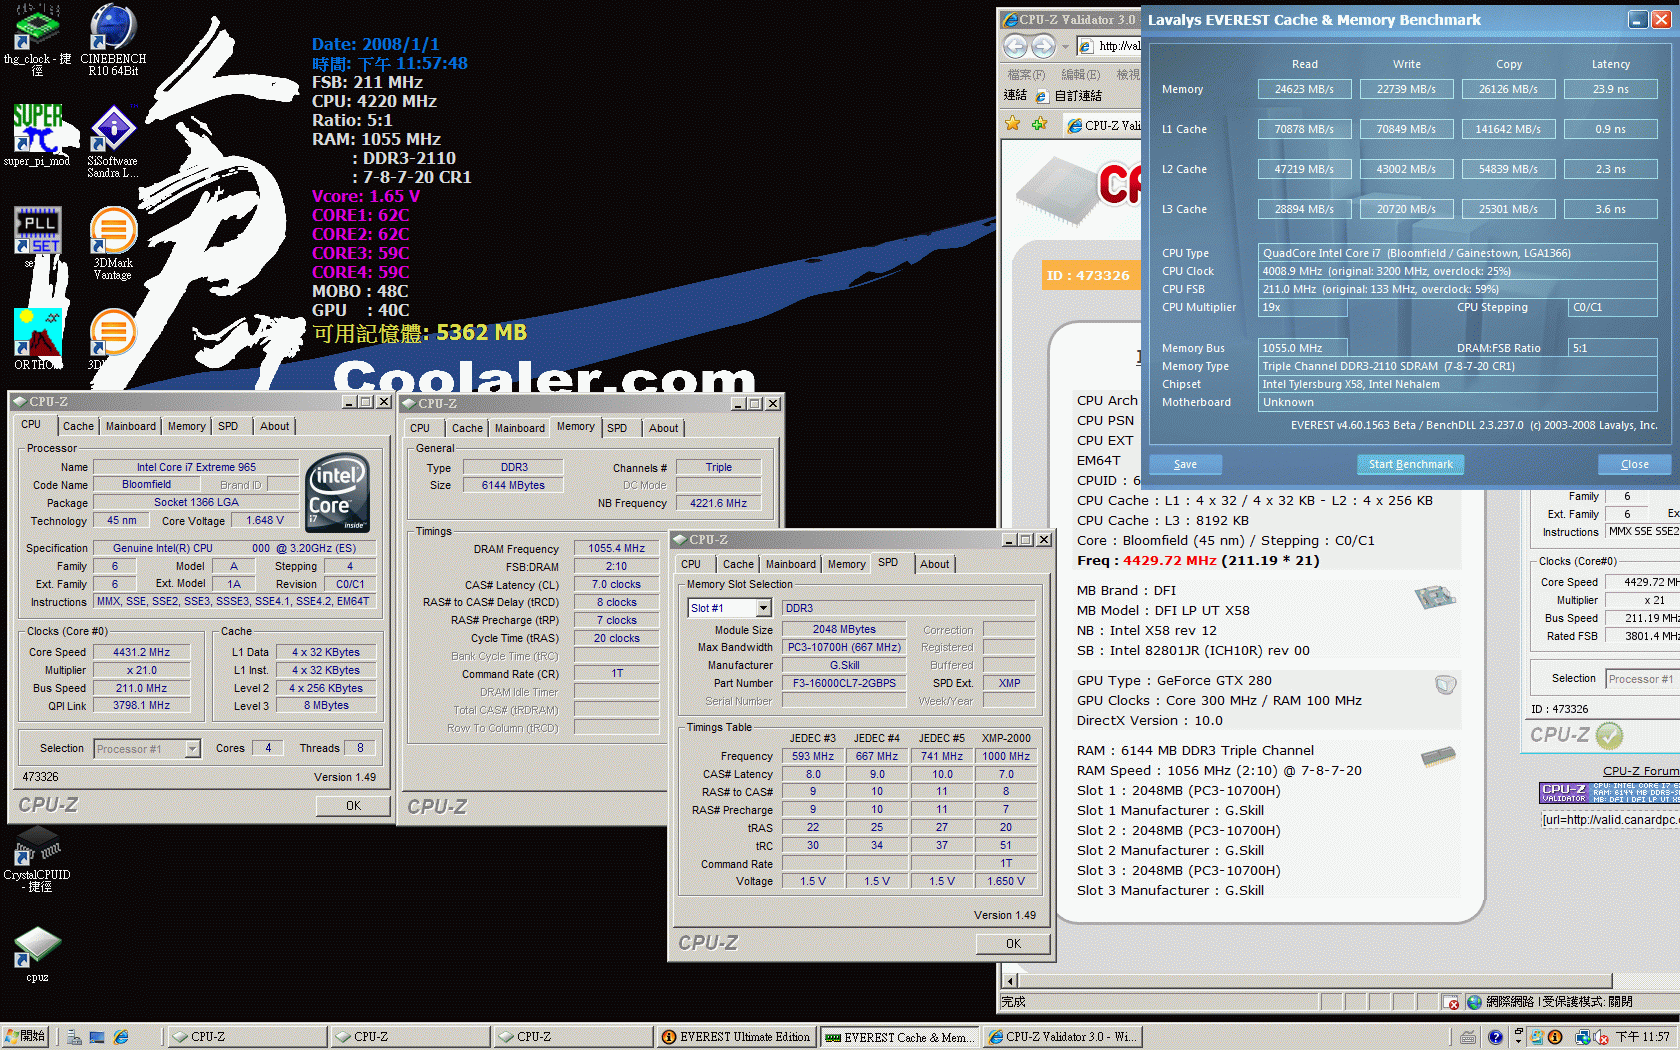
Task: Click the browser address bar
Action: pos(1110,46)
